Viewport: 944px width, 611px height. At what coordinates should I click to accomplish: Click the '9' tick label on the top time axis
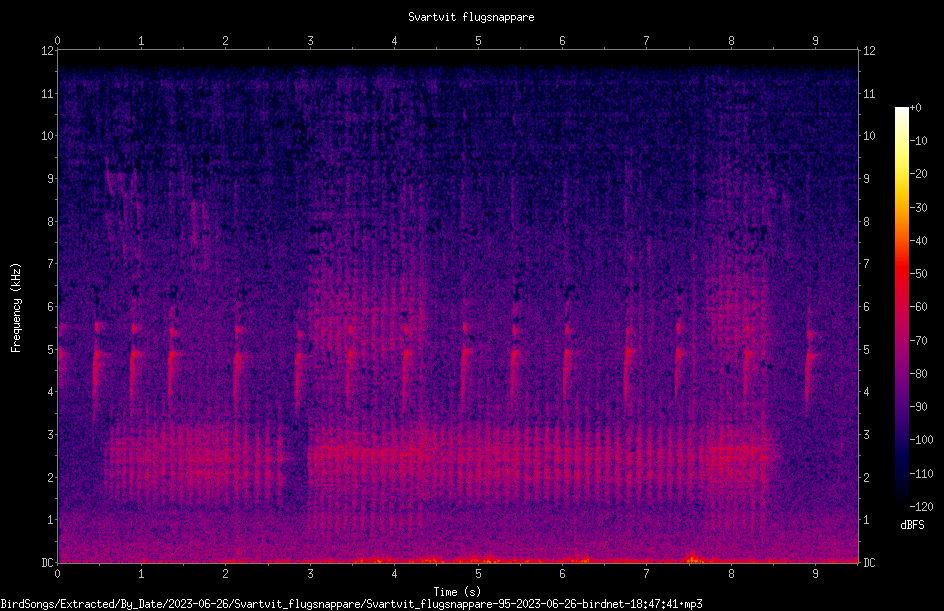click(x=815, y=40)
